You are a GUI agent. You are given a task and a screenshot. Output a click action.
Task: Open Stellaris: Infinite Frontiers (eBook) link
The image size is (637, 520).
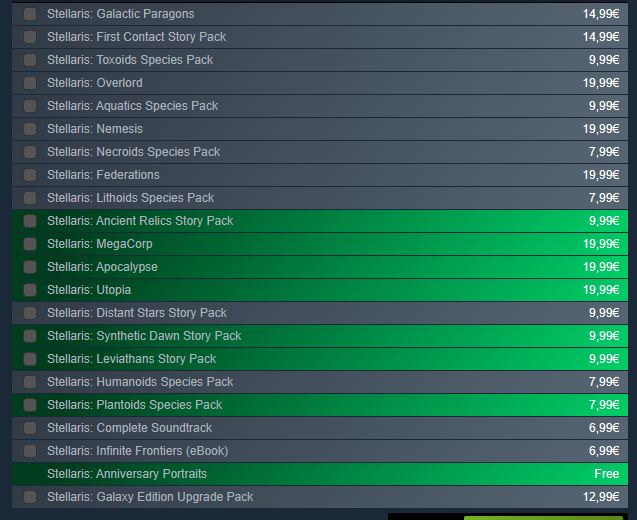point(138,451)
